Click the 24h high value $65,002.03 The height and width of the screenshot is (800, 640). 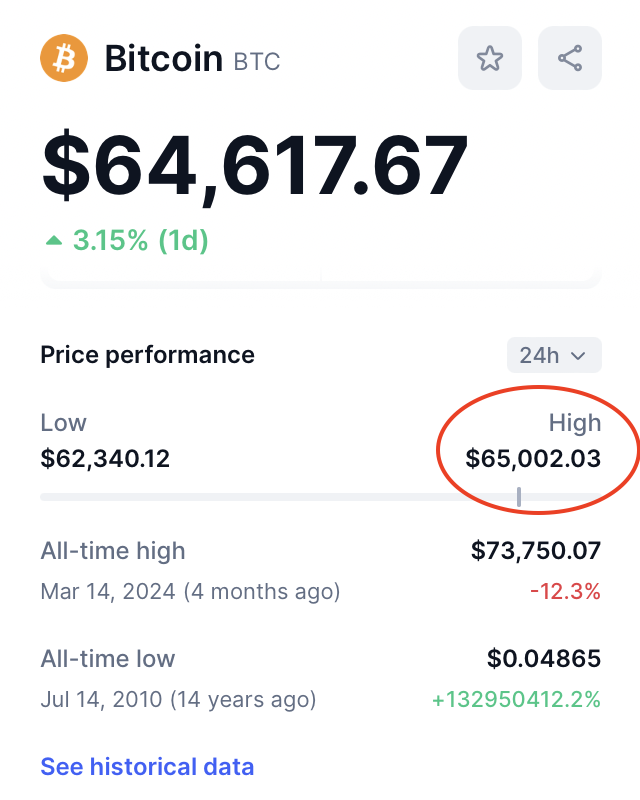(x=533, y=459)
